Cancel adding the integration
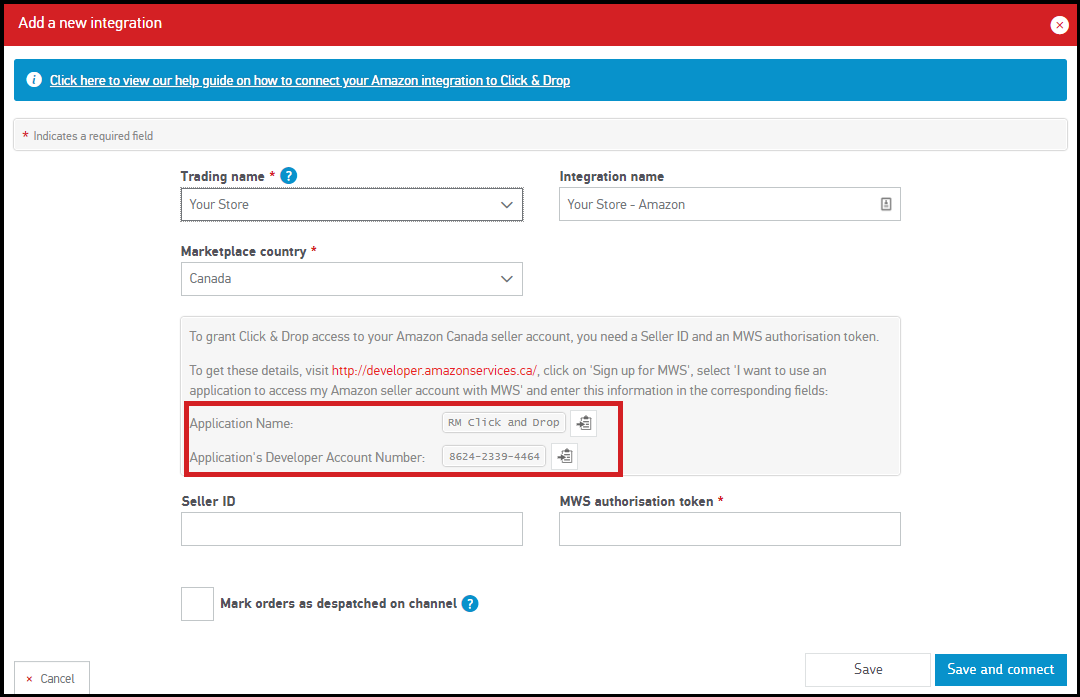Screen dimensions: 1080x697 (51, 678)
